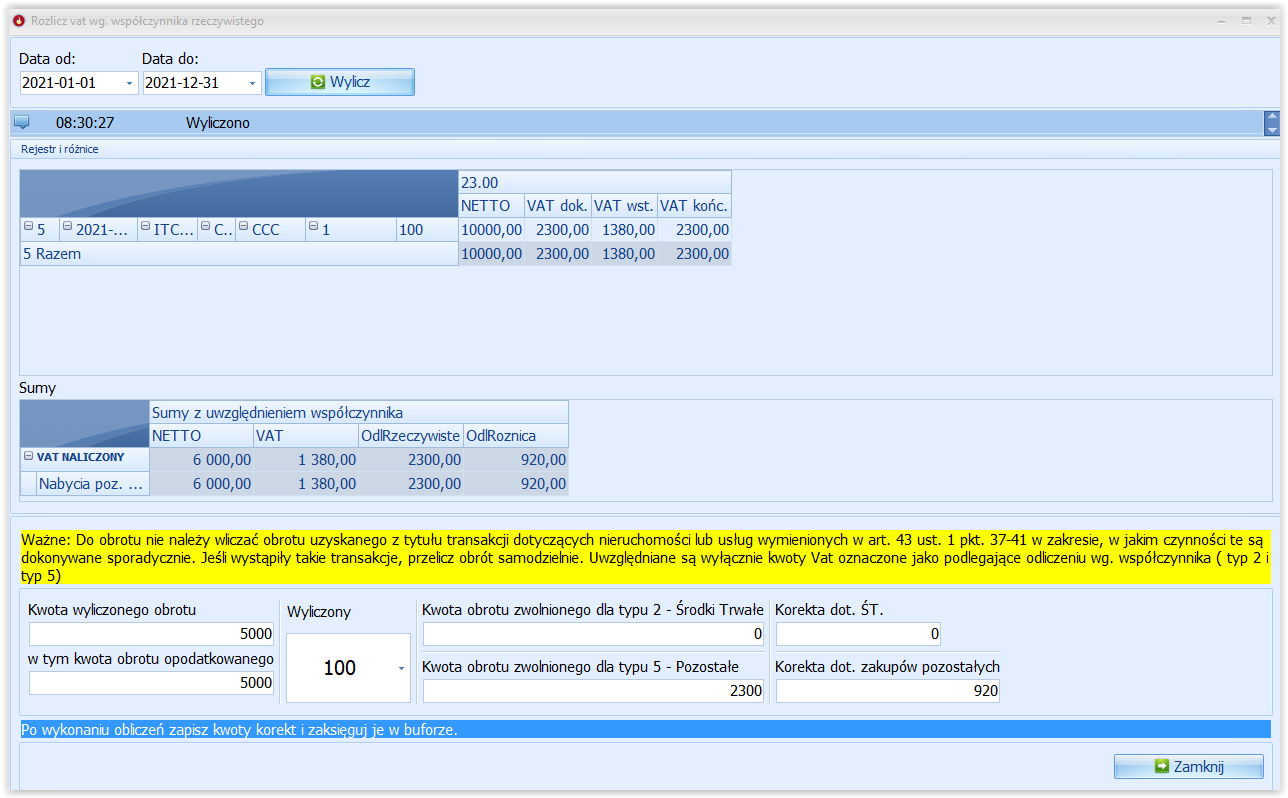The height and width of the screenshot is (798, 1288).
Task: Click the Zamknij button
Action: (1189, 766)
